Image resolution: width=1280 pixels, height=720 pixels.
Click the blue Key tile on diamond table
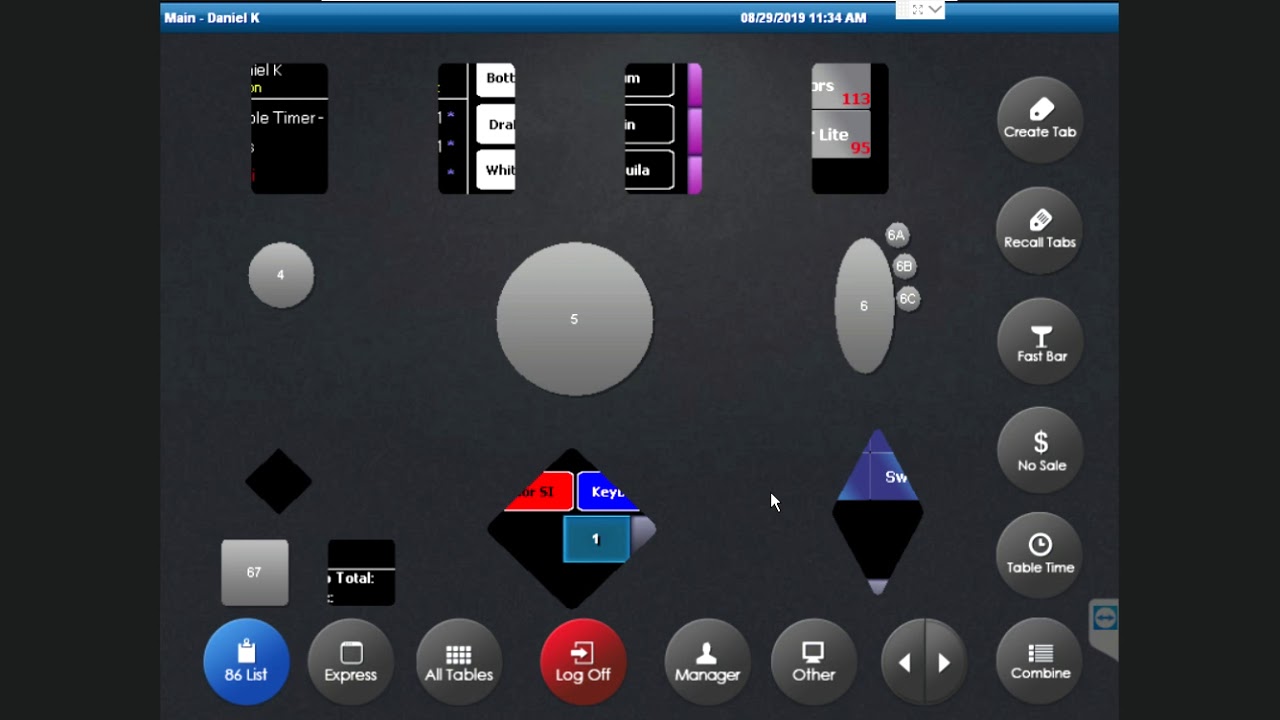(608, 492)
